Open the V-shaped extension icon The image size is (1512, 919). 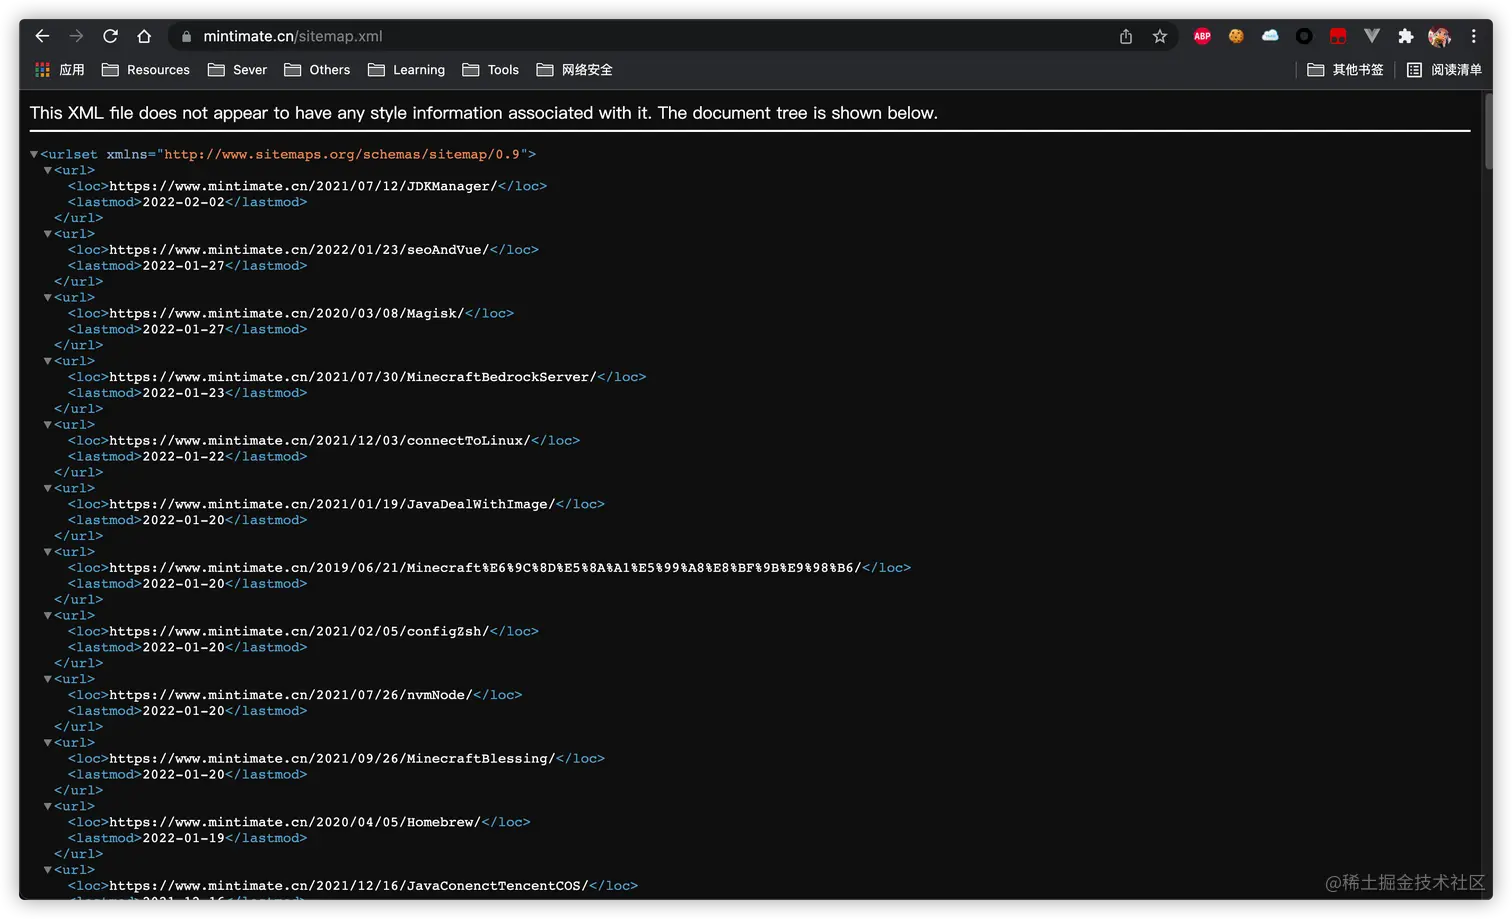[1372, 36]
